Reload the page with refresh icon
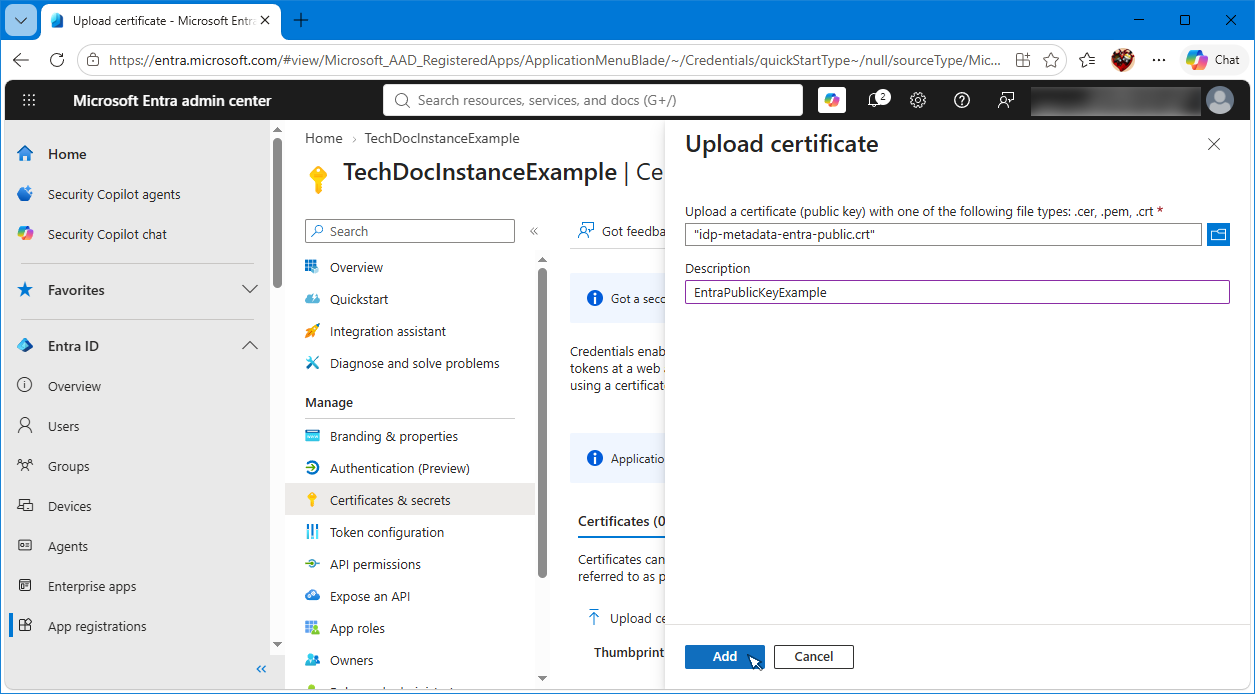This screenshot has width=1255, height=694. point(57,60)
